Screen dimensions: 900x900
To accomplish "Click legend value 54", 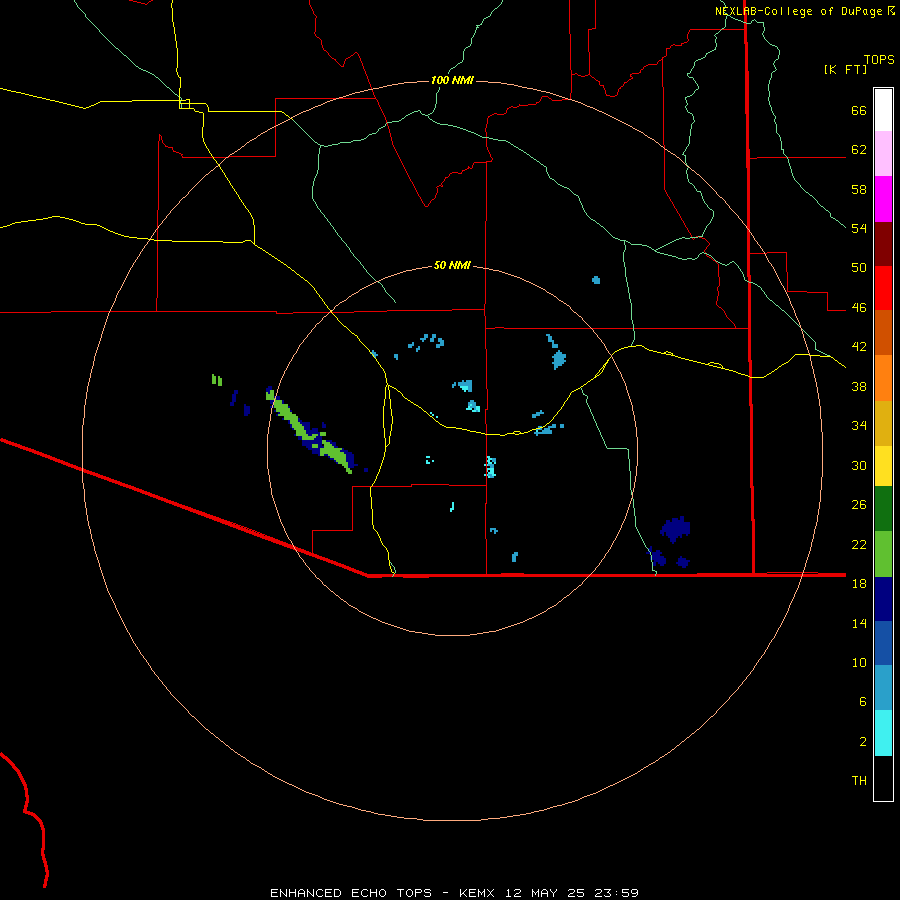I will tap(859, 228).
